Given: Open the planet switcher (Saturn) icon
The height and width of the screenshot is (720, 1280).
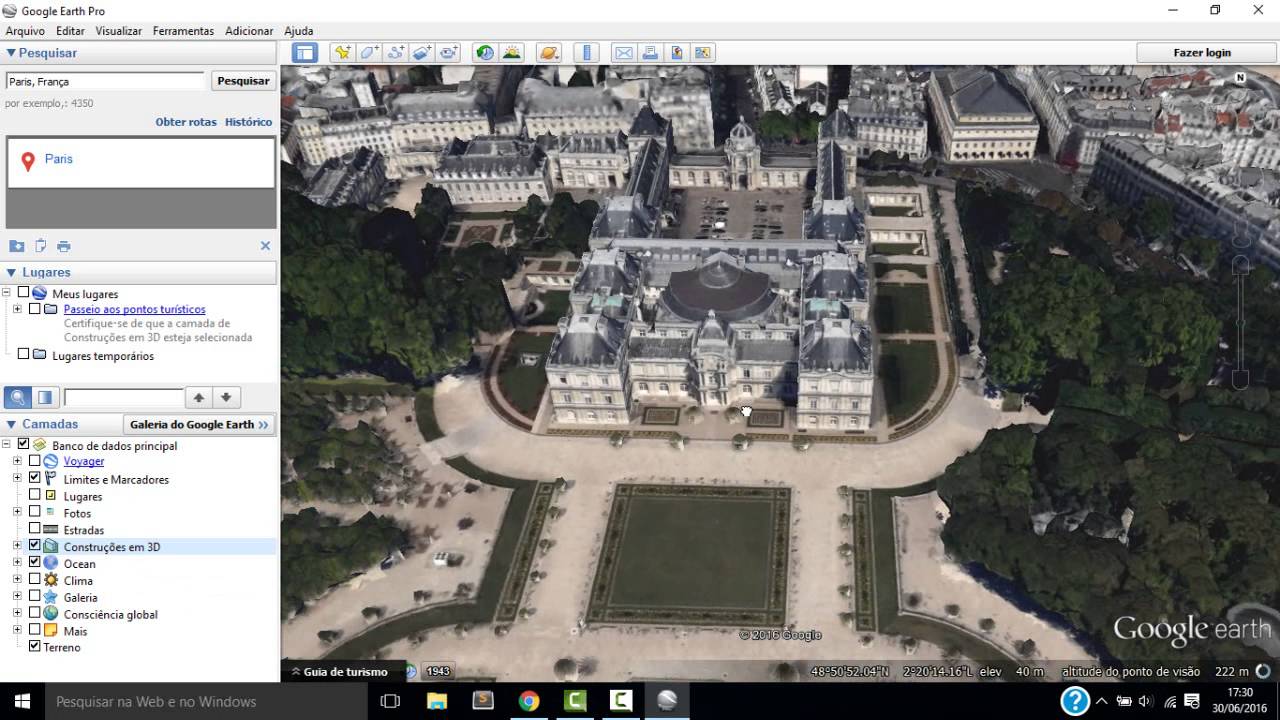Looking at the screenshot, I should 548,53.
